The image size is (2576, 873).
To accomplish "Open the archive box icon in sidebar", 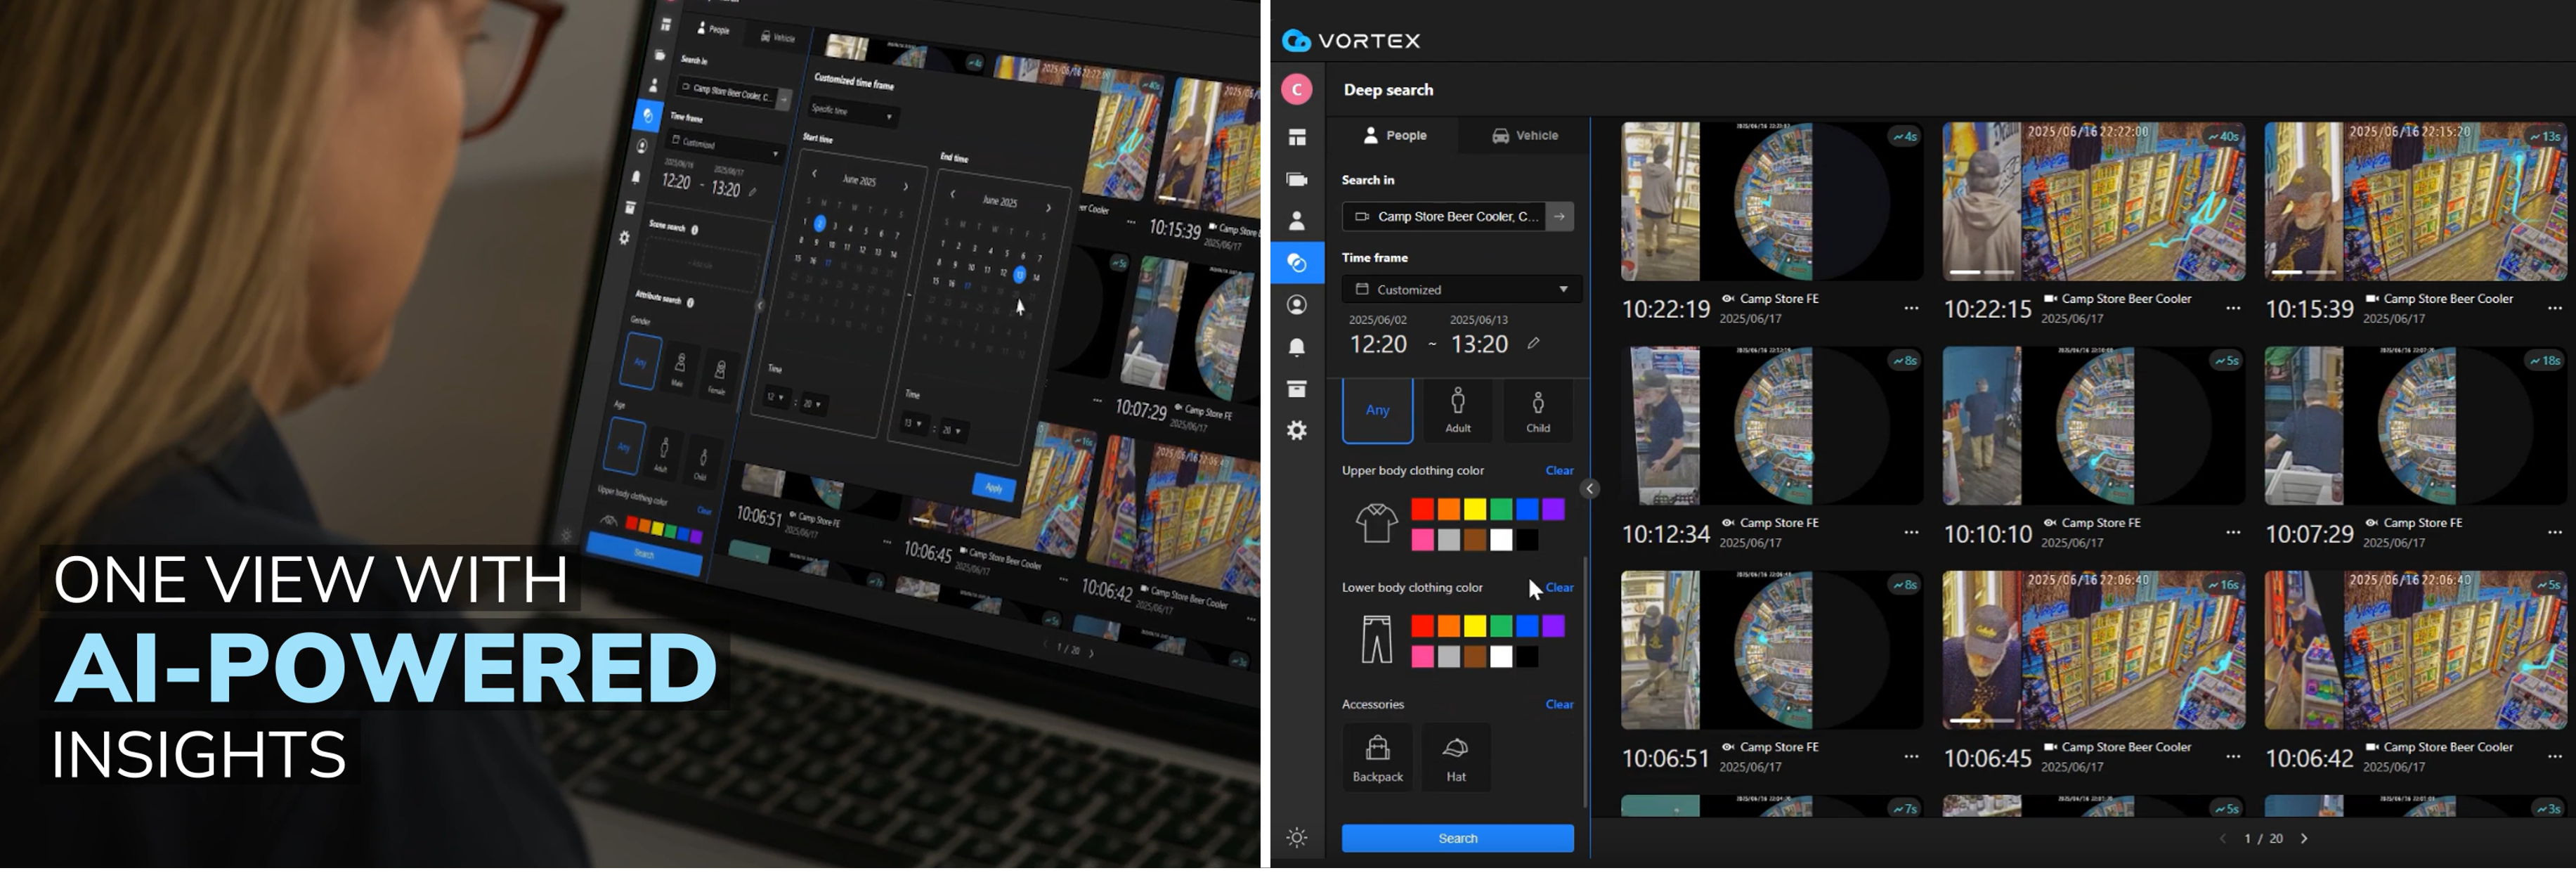I will tap(1297, 390).
